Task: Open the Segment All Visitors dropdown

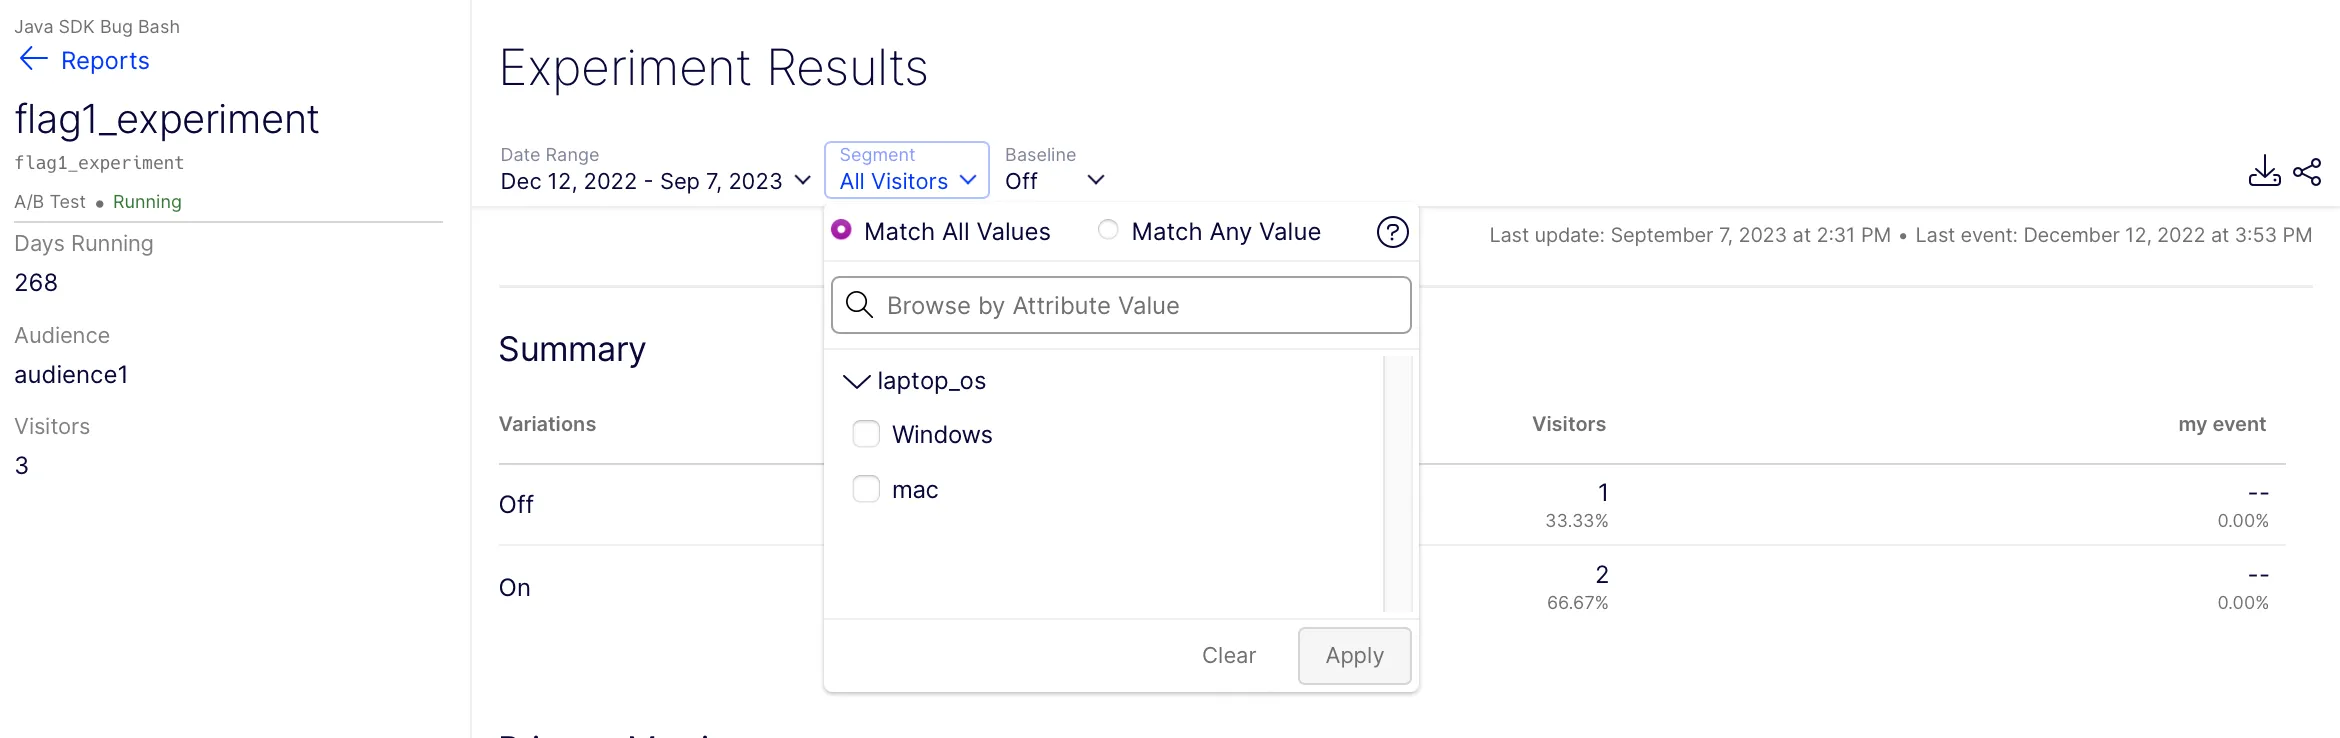Action: point(907,170)
